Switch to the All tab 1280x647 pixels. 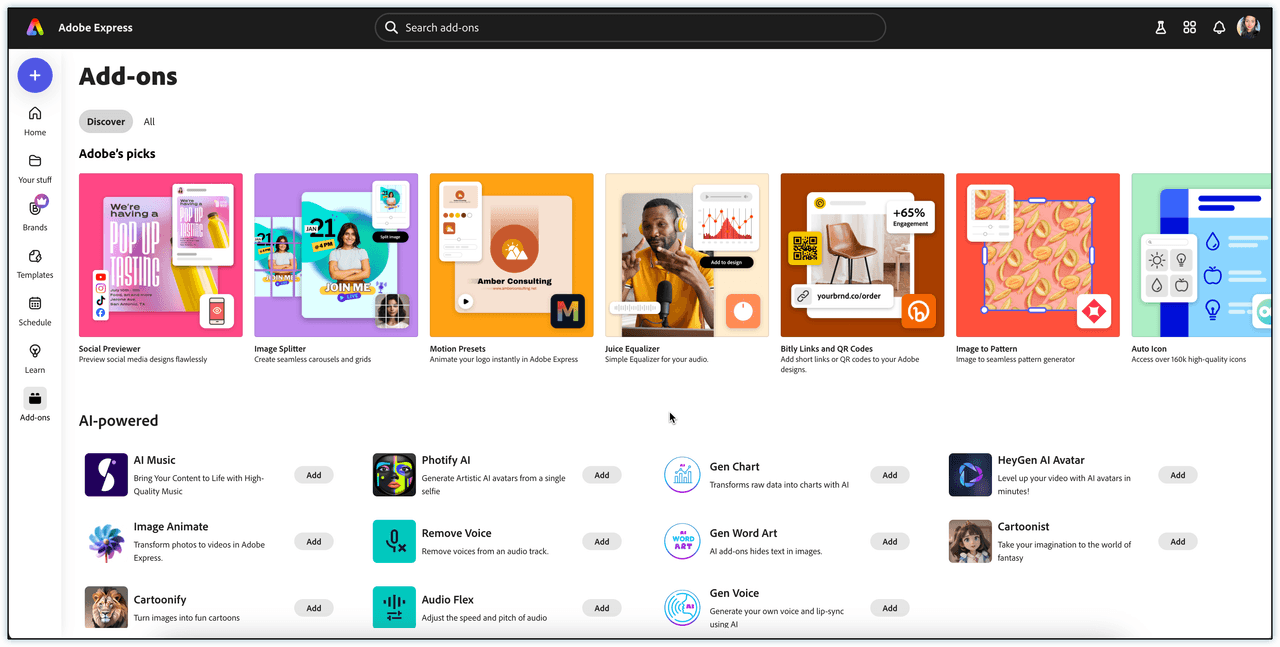[149, 122]
